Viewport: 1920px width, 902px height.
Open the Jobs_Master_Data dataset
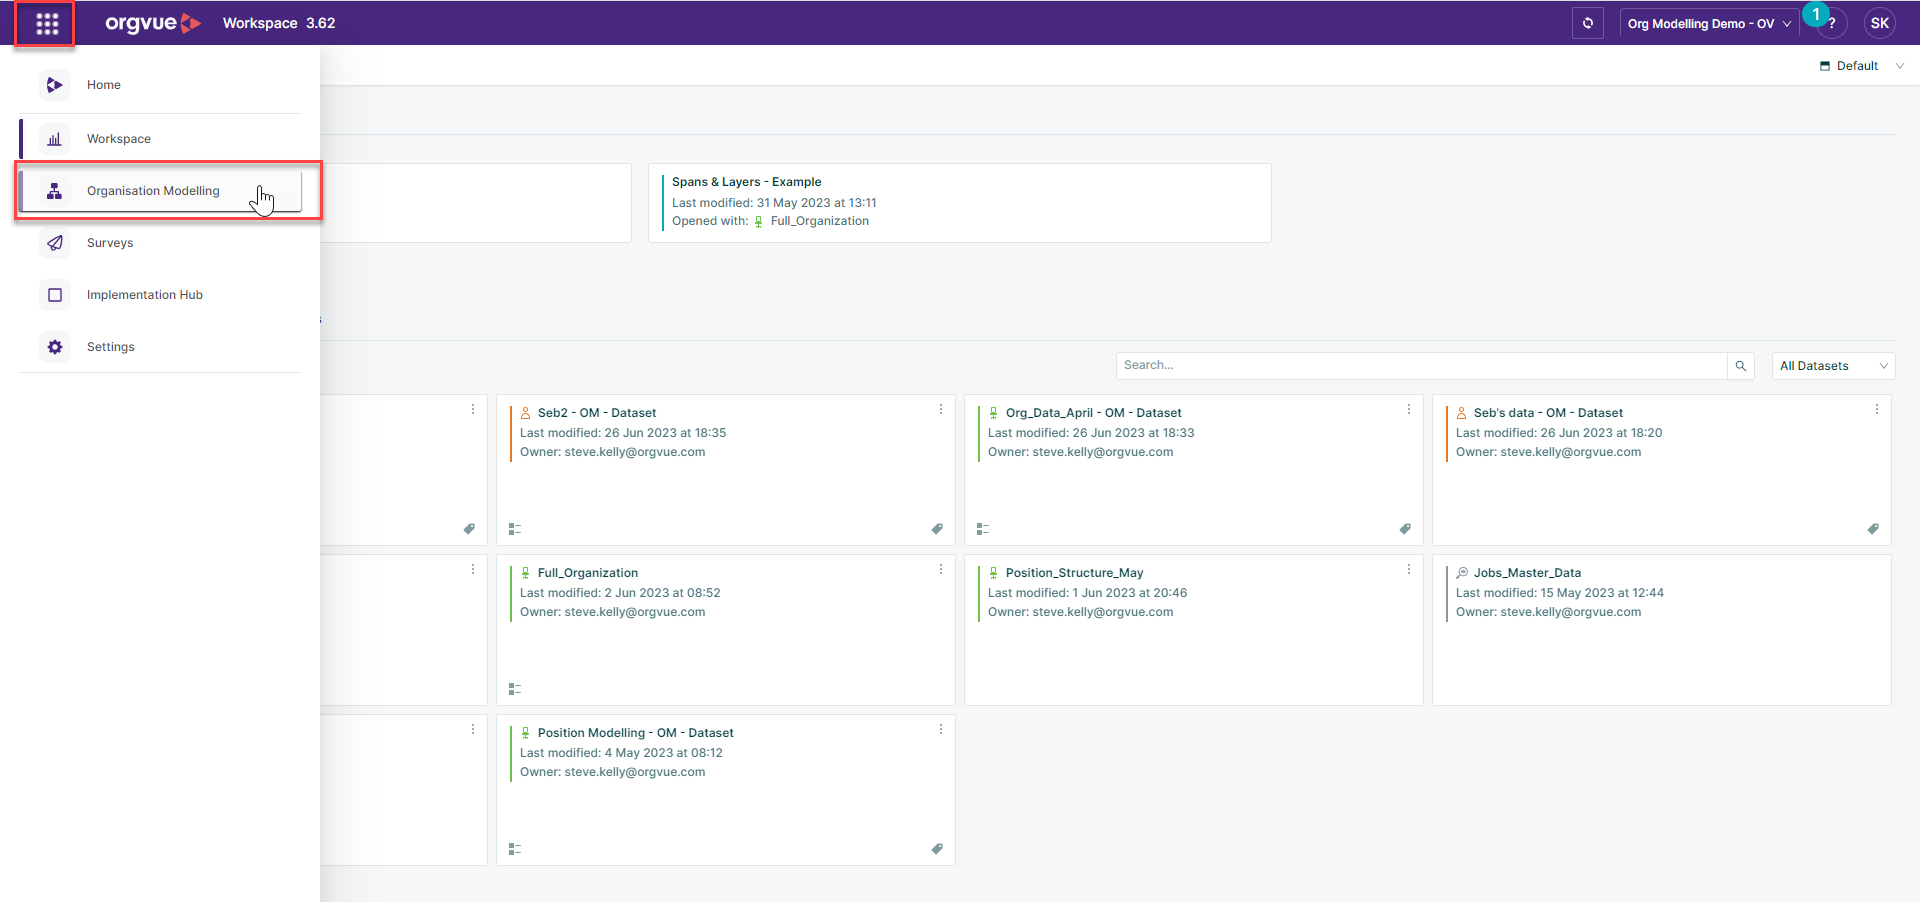point(1527,573)
